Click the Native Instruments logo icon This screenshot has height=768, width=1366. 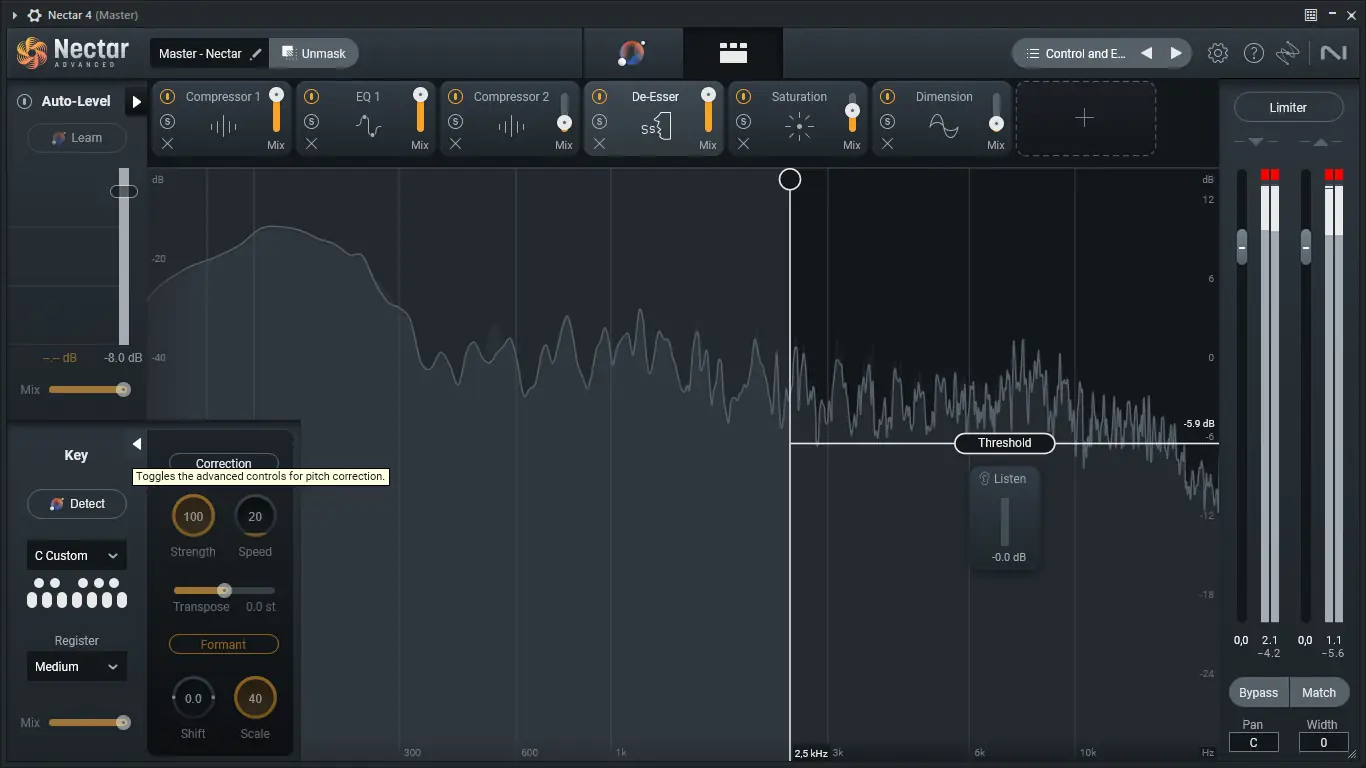tap(1333, 54)
